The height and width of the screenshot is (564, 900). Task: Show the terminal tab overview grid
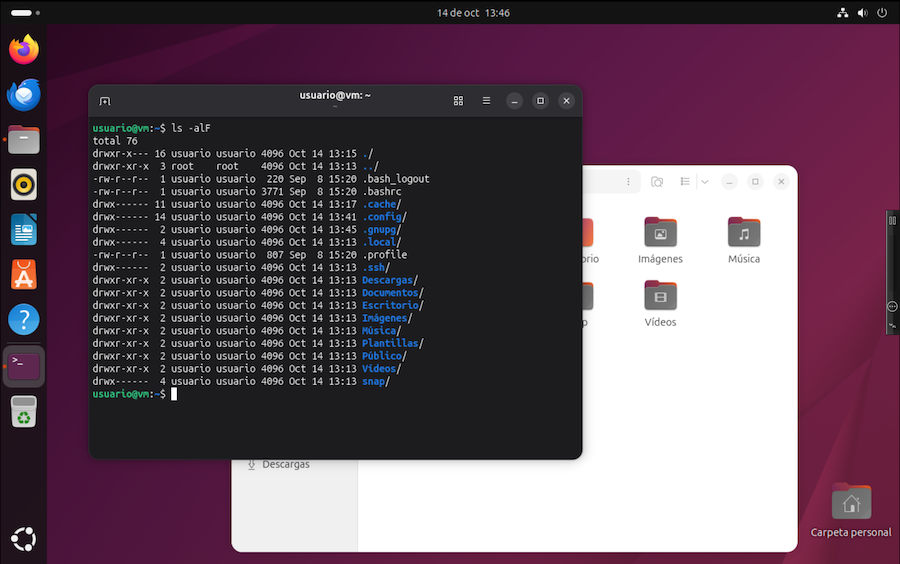pos(458,101)
